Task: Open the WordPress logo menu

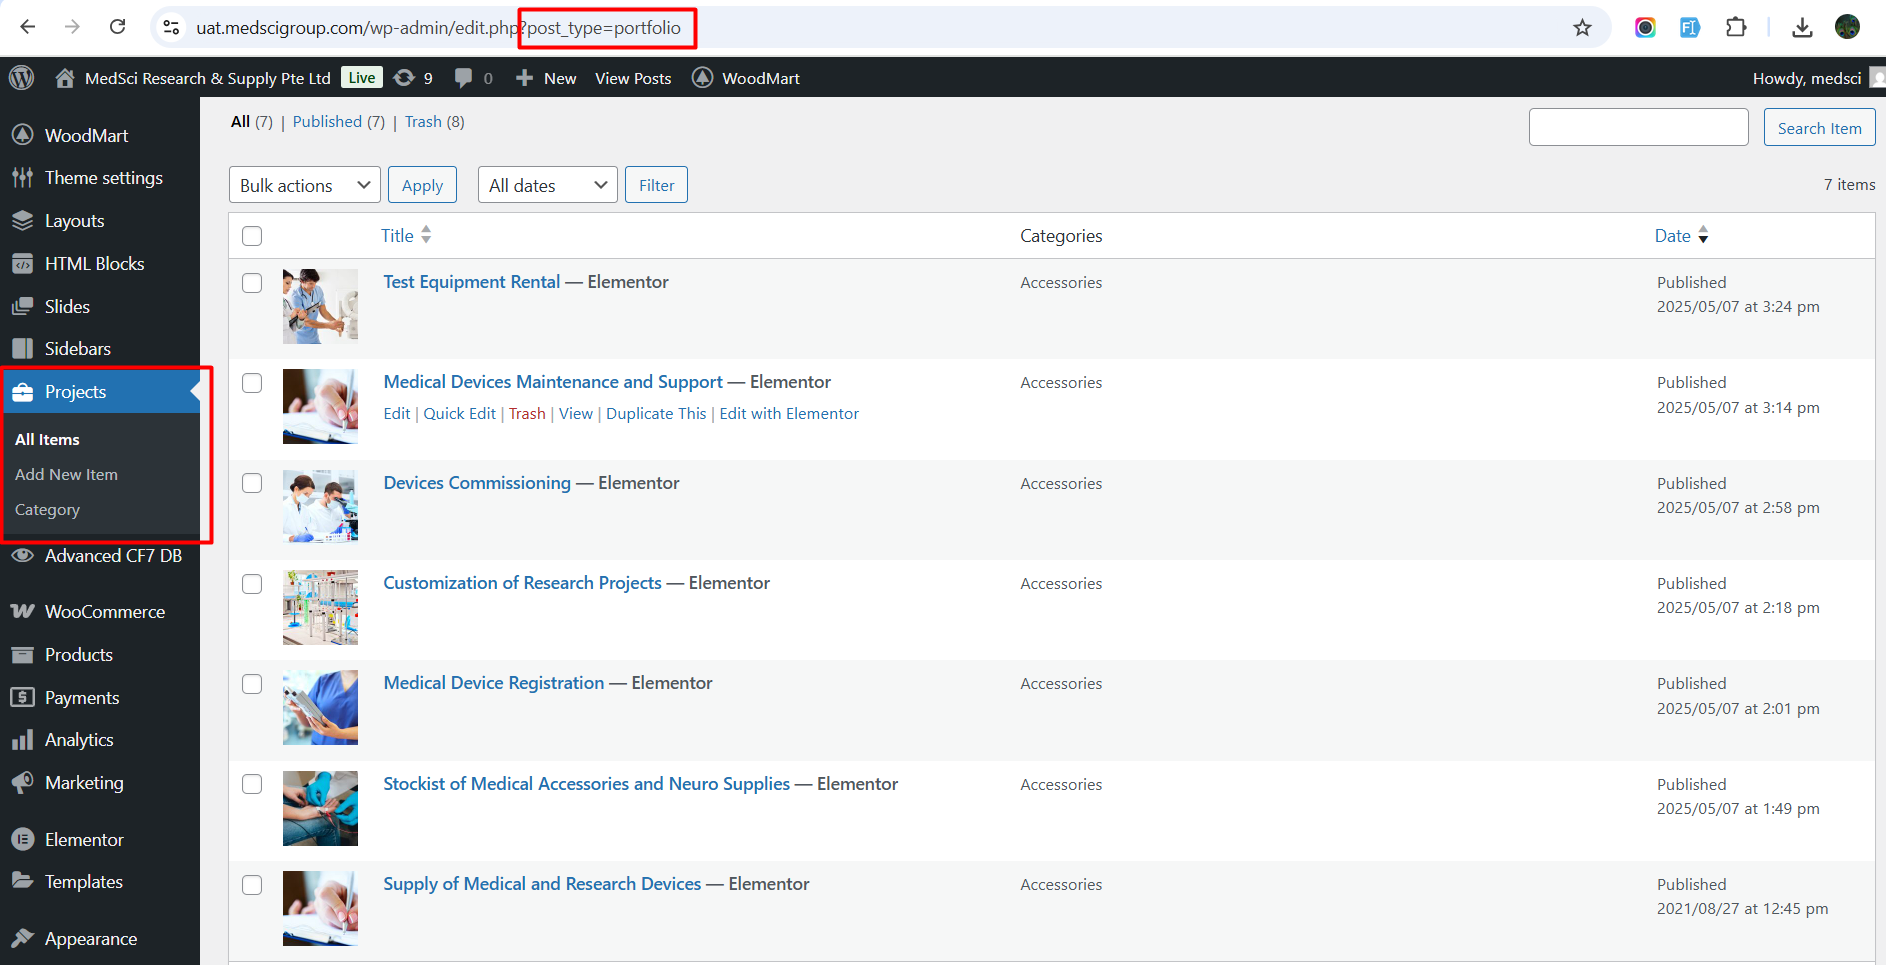Action: pyautogui.click(x=21, y=78)
